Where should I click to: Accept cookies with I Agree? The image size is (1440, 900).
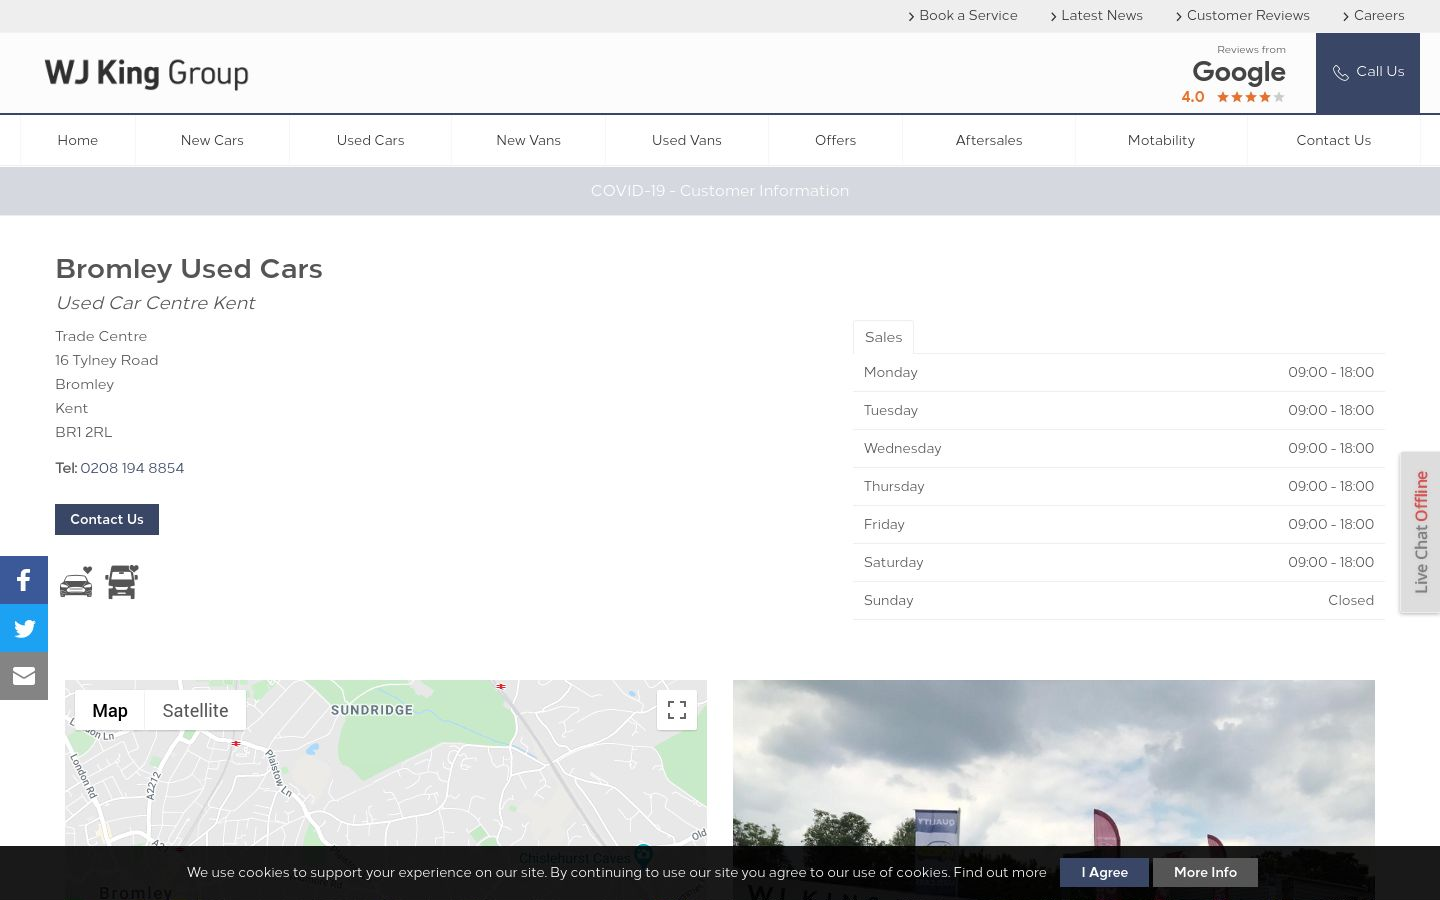tap(1104, 872)
